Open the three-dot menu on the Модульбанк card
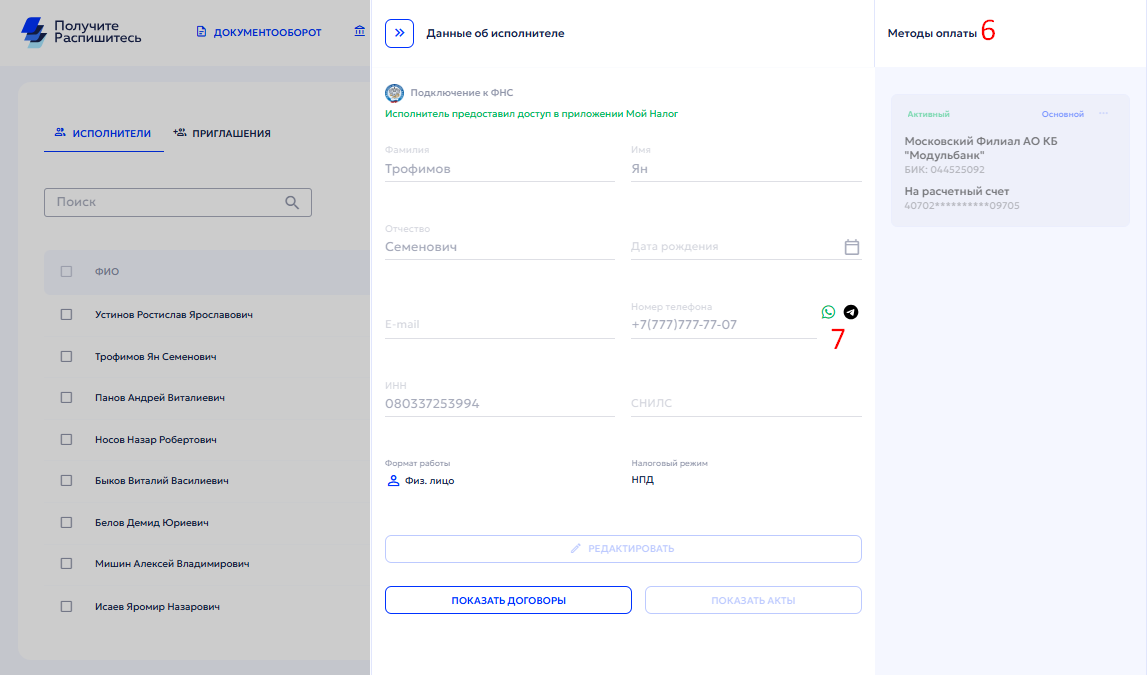This screenshot has height=675, width=1147. (1104, 114)
